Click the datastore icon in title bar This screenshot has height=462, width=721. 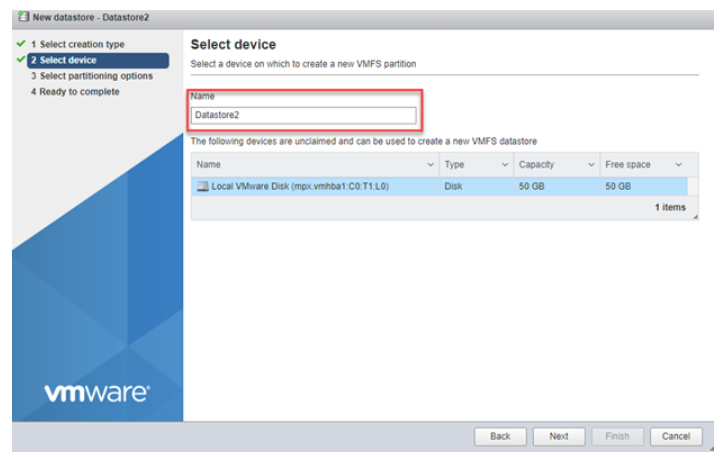(23, 17)
